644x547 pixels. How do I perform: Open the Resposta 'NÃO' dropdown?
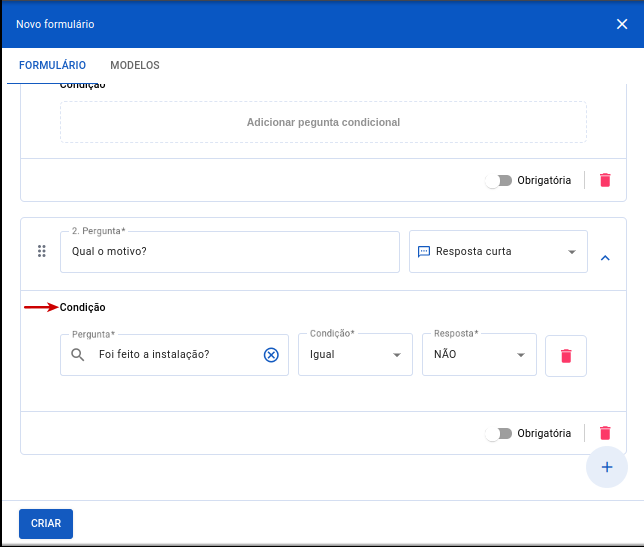(x=520, y=355)
